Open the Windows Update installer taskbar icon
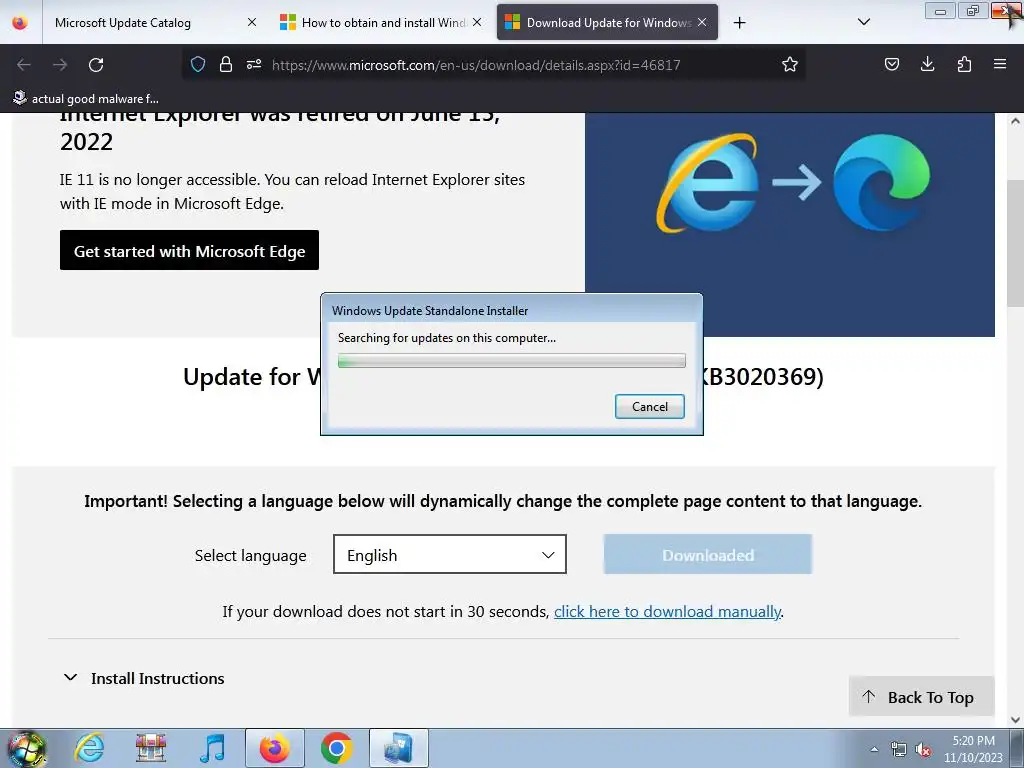The width and height of the screenshot is (1024, 768). 399,748
